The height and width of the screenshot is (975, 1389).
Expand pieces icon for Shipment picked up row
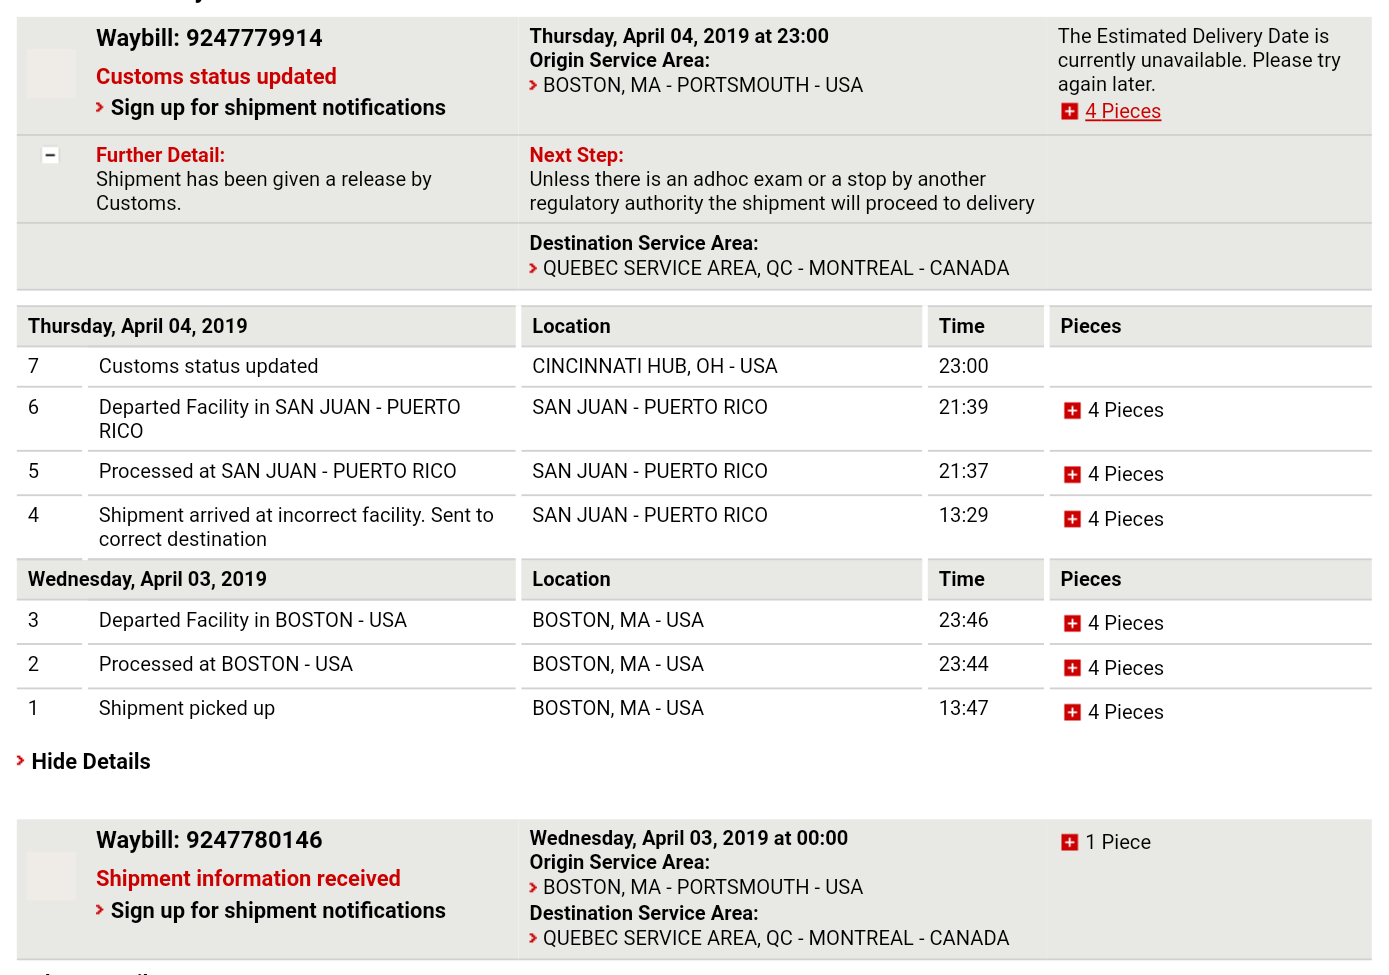[1072, 712]
